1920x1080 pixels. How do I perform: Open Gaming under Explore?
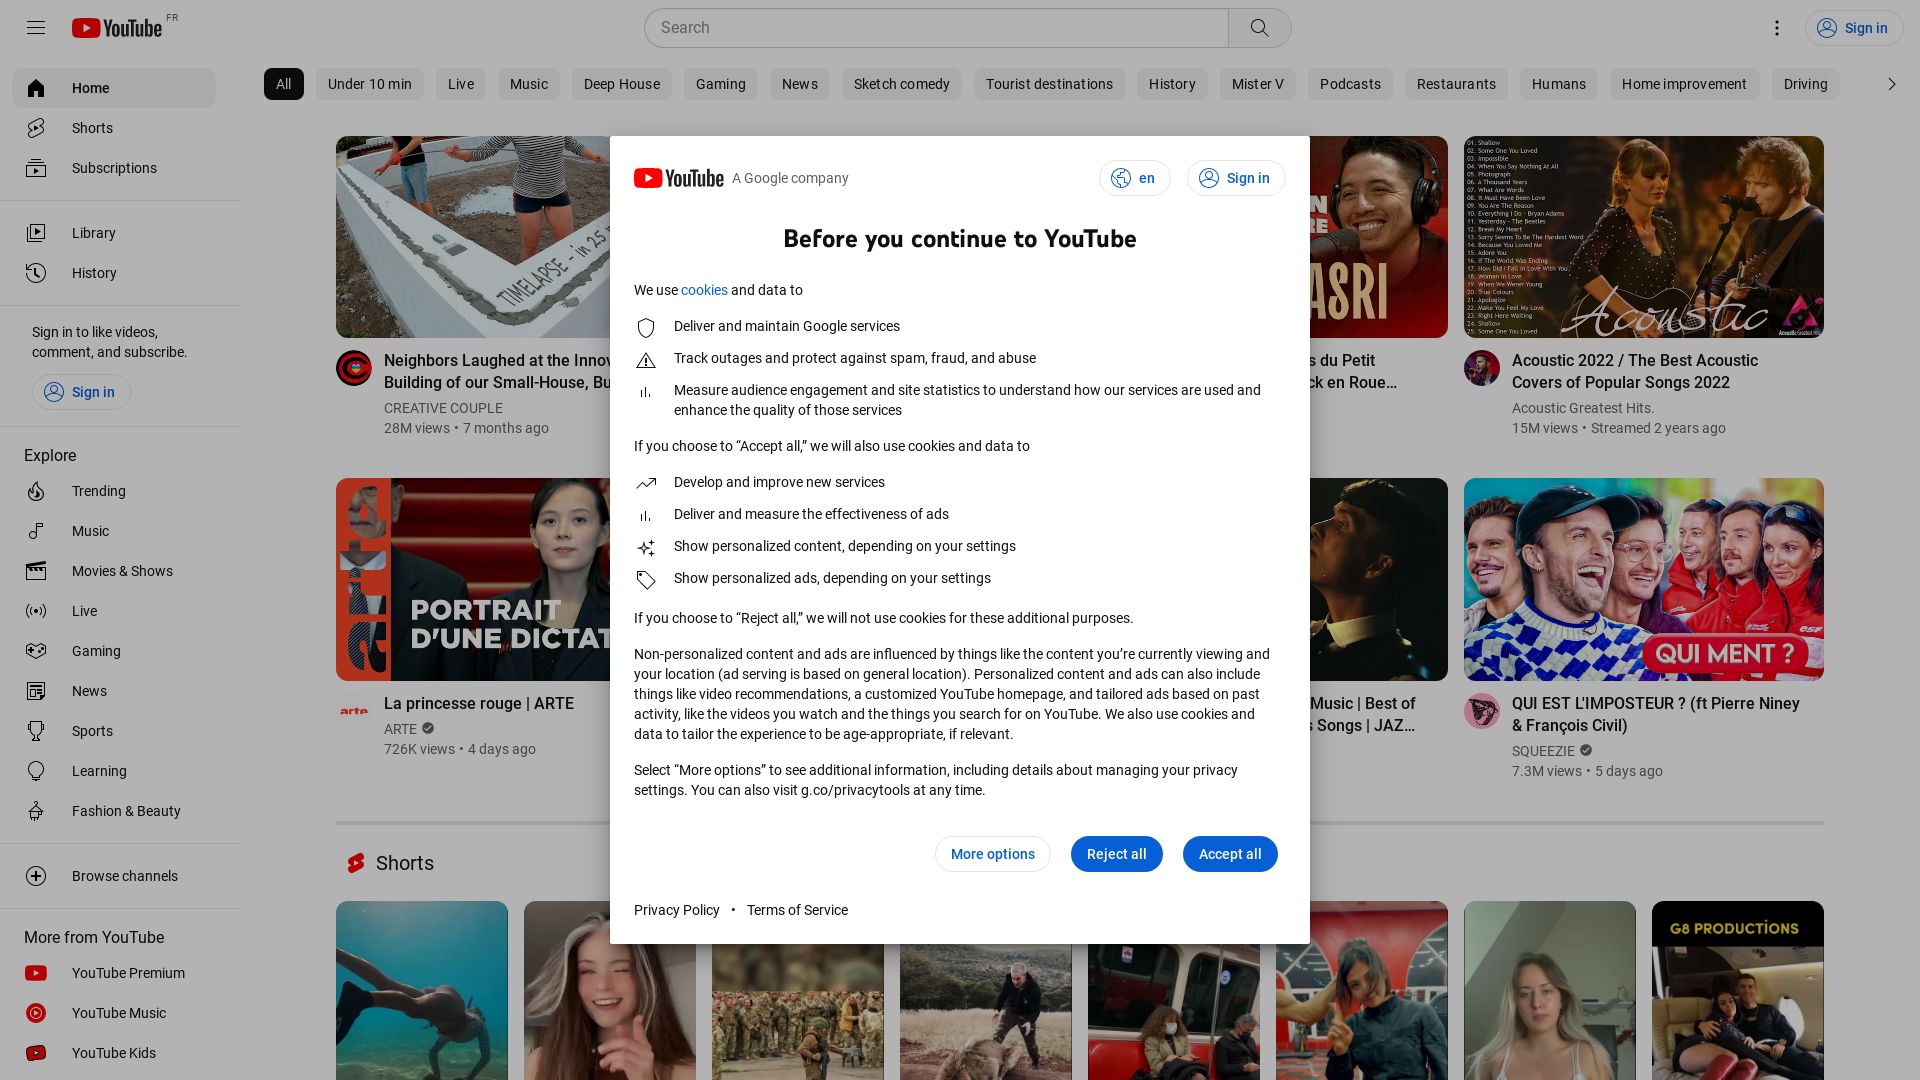(x=114, y=651)
